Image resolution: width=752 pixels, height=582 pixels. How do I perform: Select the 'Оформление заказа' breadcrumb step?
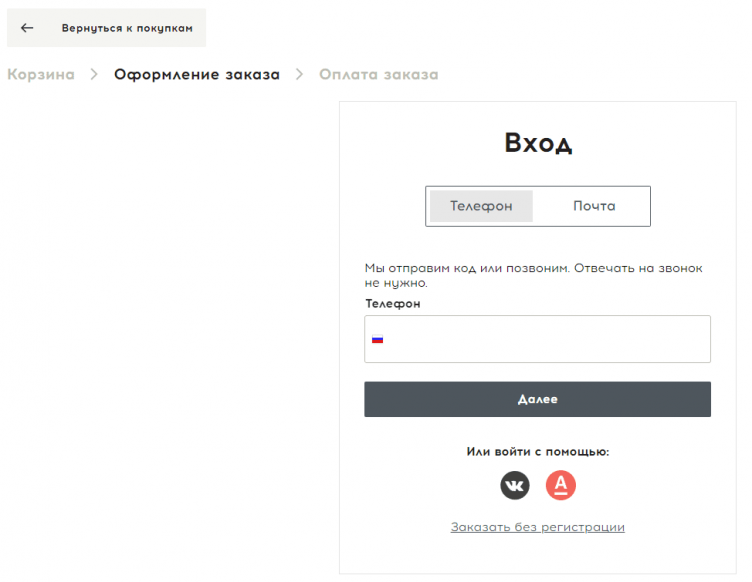point(197,75)
